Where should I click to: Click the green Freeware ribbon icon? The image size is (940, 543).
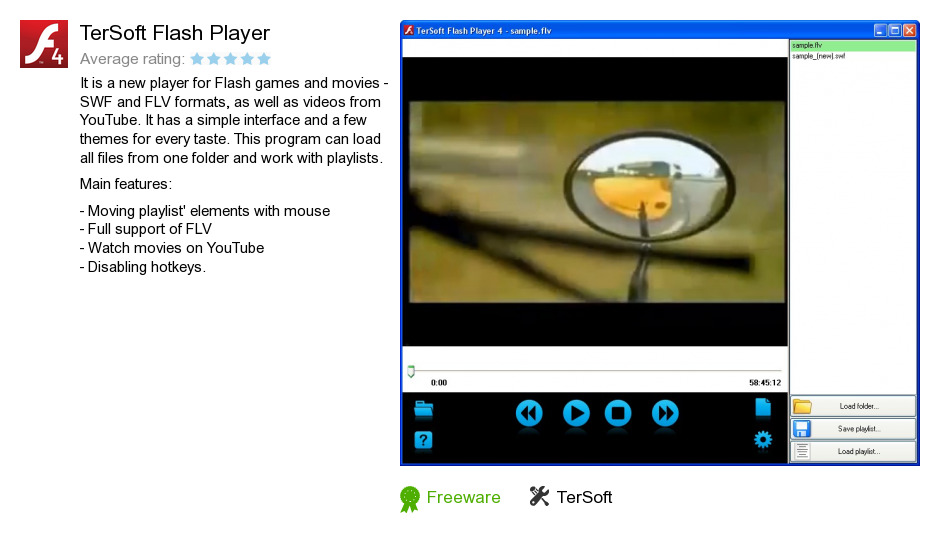(x=409, y=499)
